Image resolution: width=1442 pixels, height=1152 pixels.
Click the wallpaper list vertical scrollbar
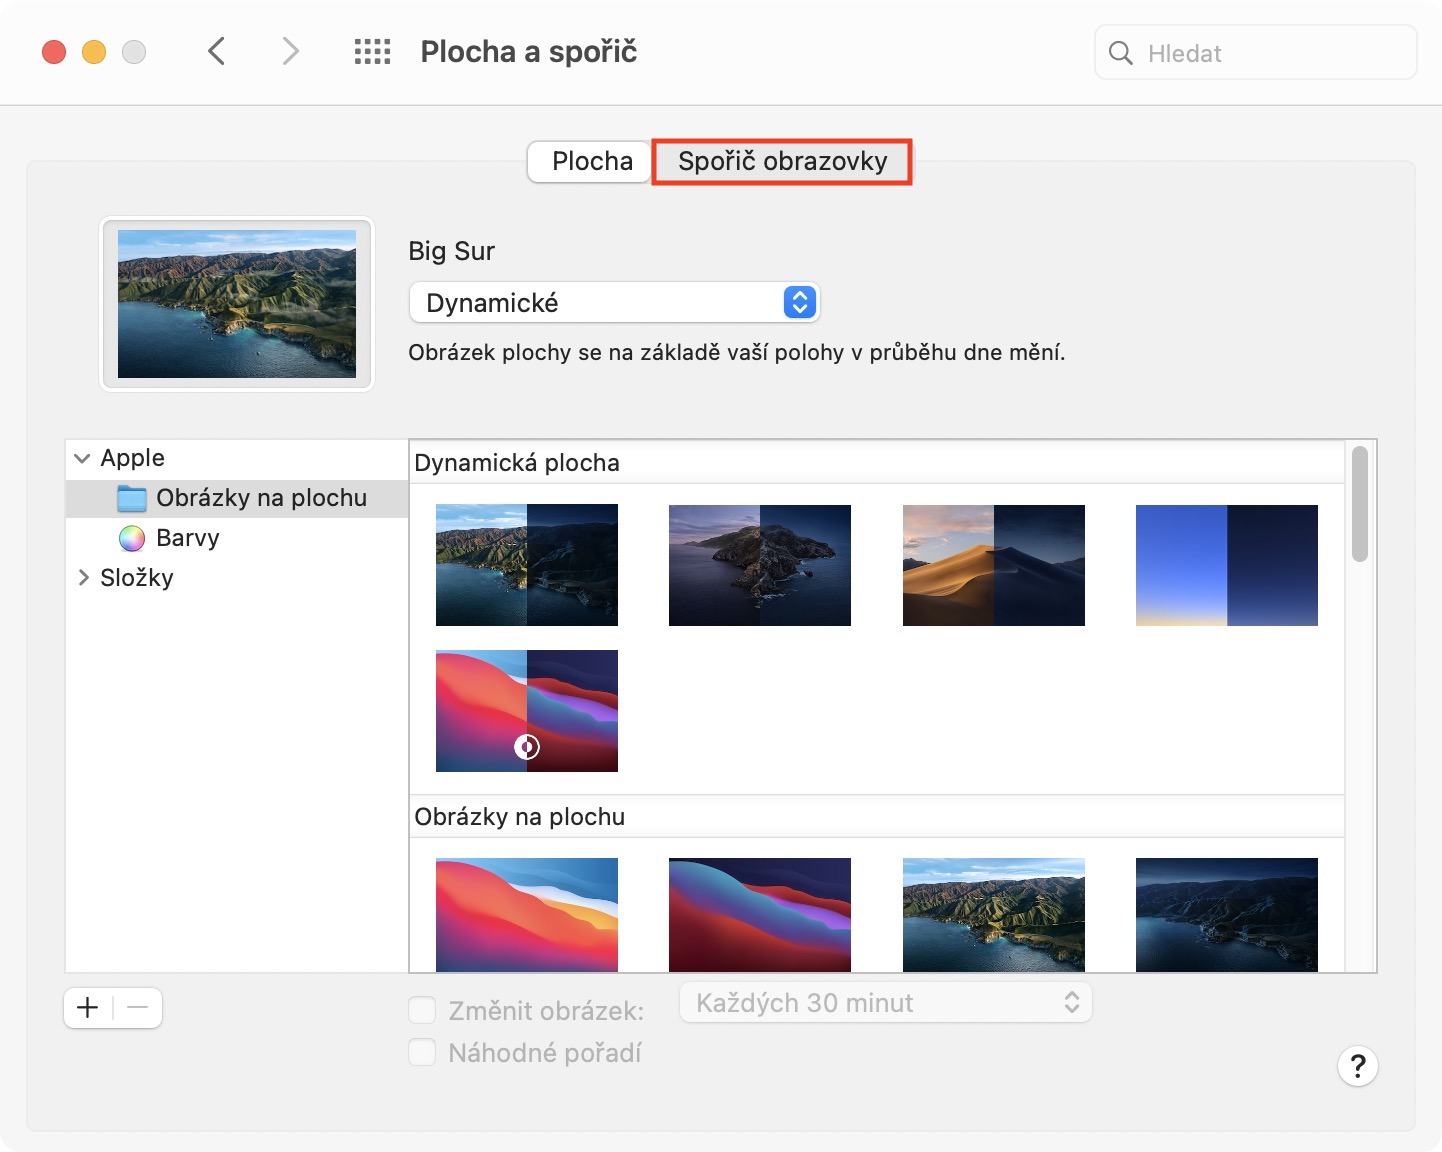click(1359, 505)
